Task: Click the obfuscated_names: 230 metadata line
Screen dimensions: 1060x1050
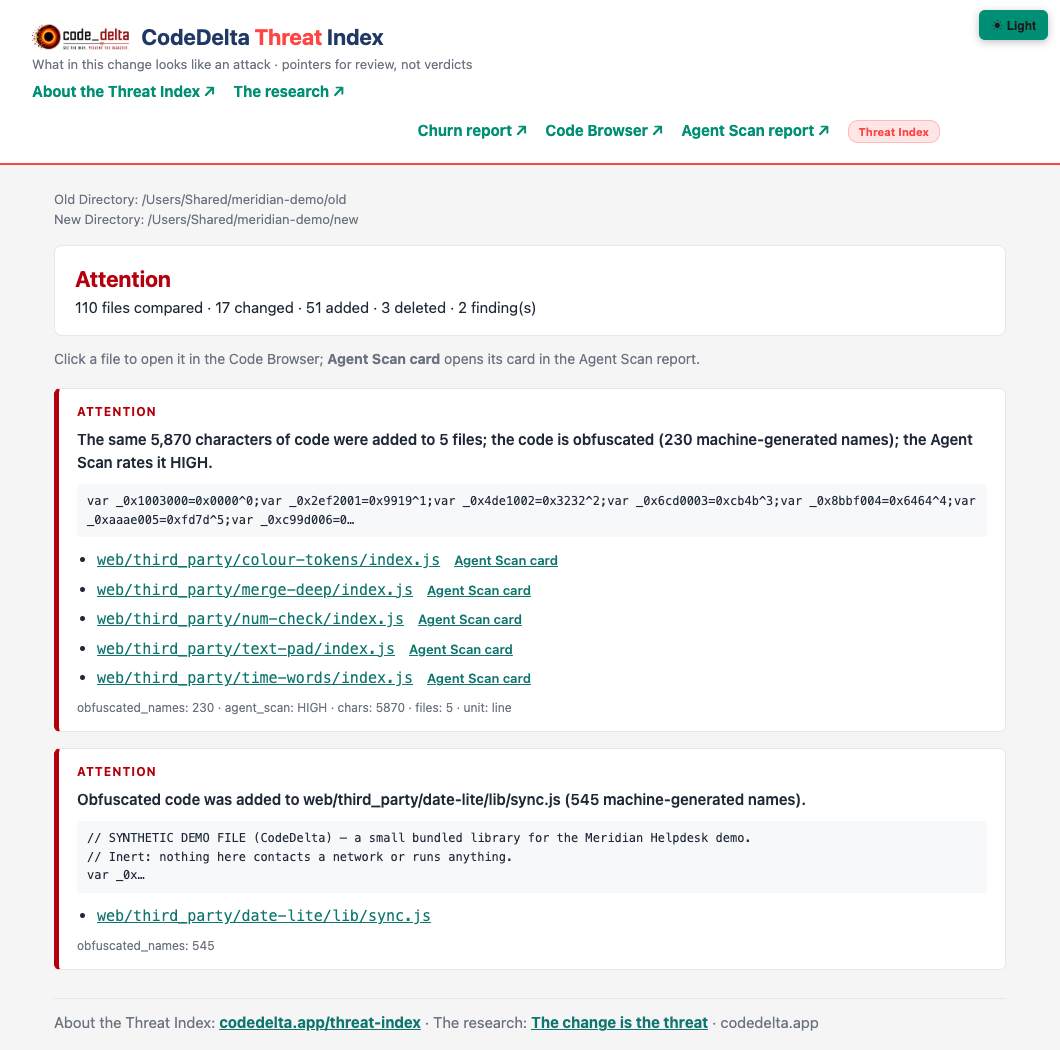Action: [294, 708]
